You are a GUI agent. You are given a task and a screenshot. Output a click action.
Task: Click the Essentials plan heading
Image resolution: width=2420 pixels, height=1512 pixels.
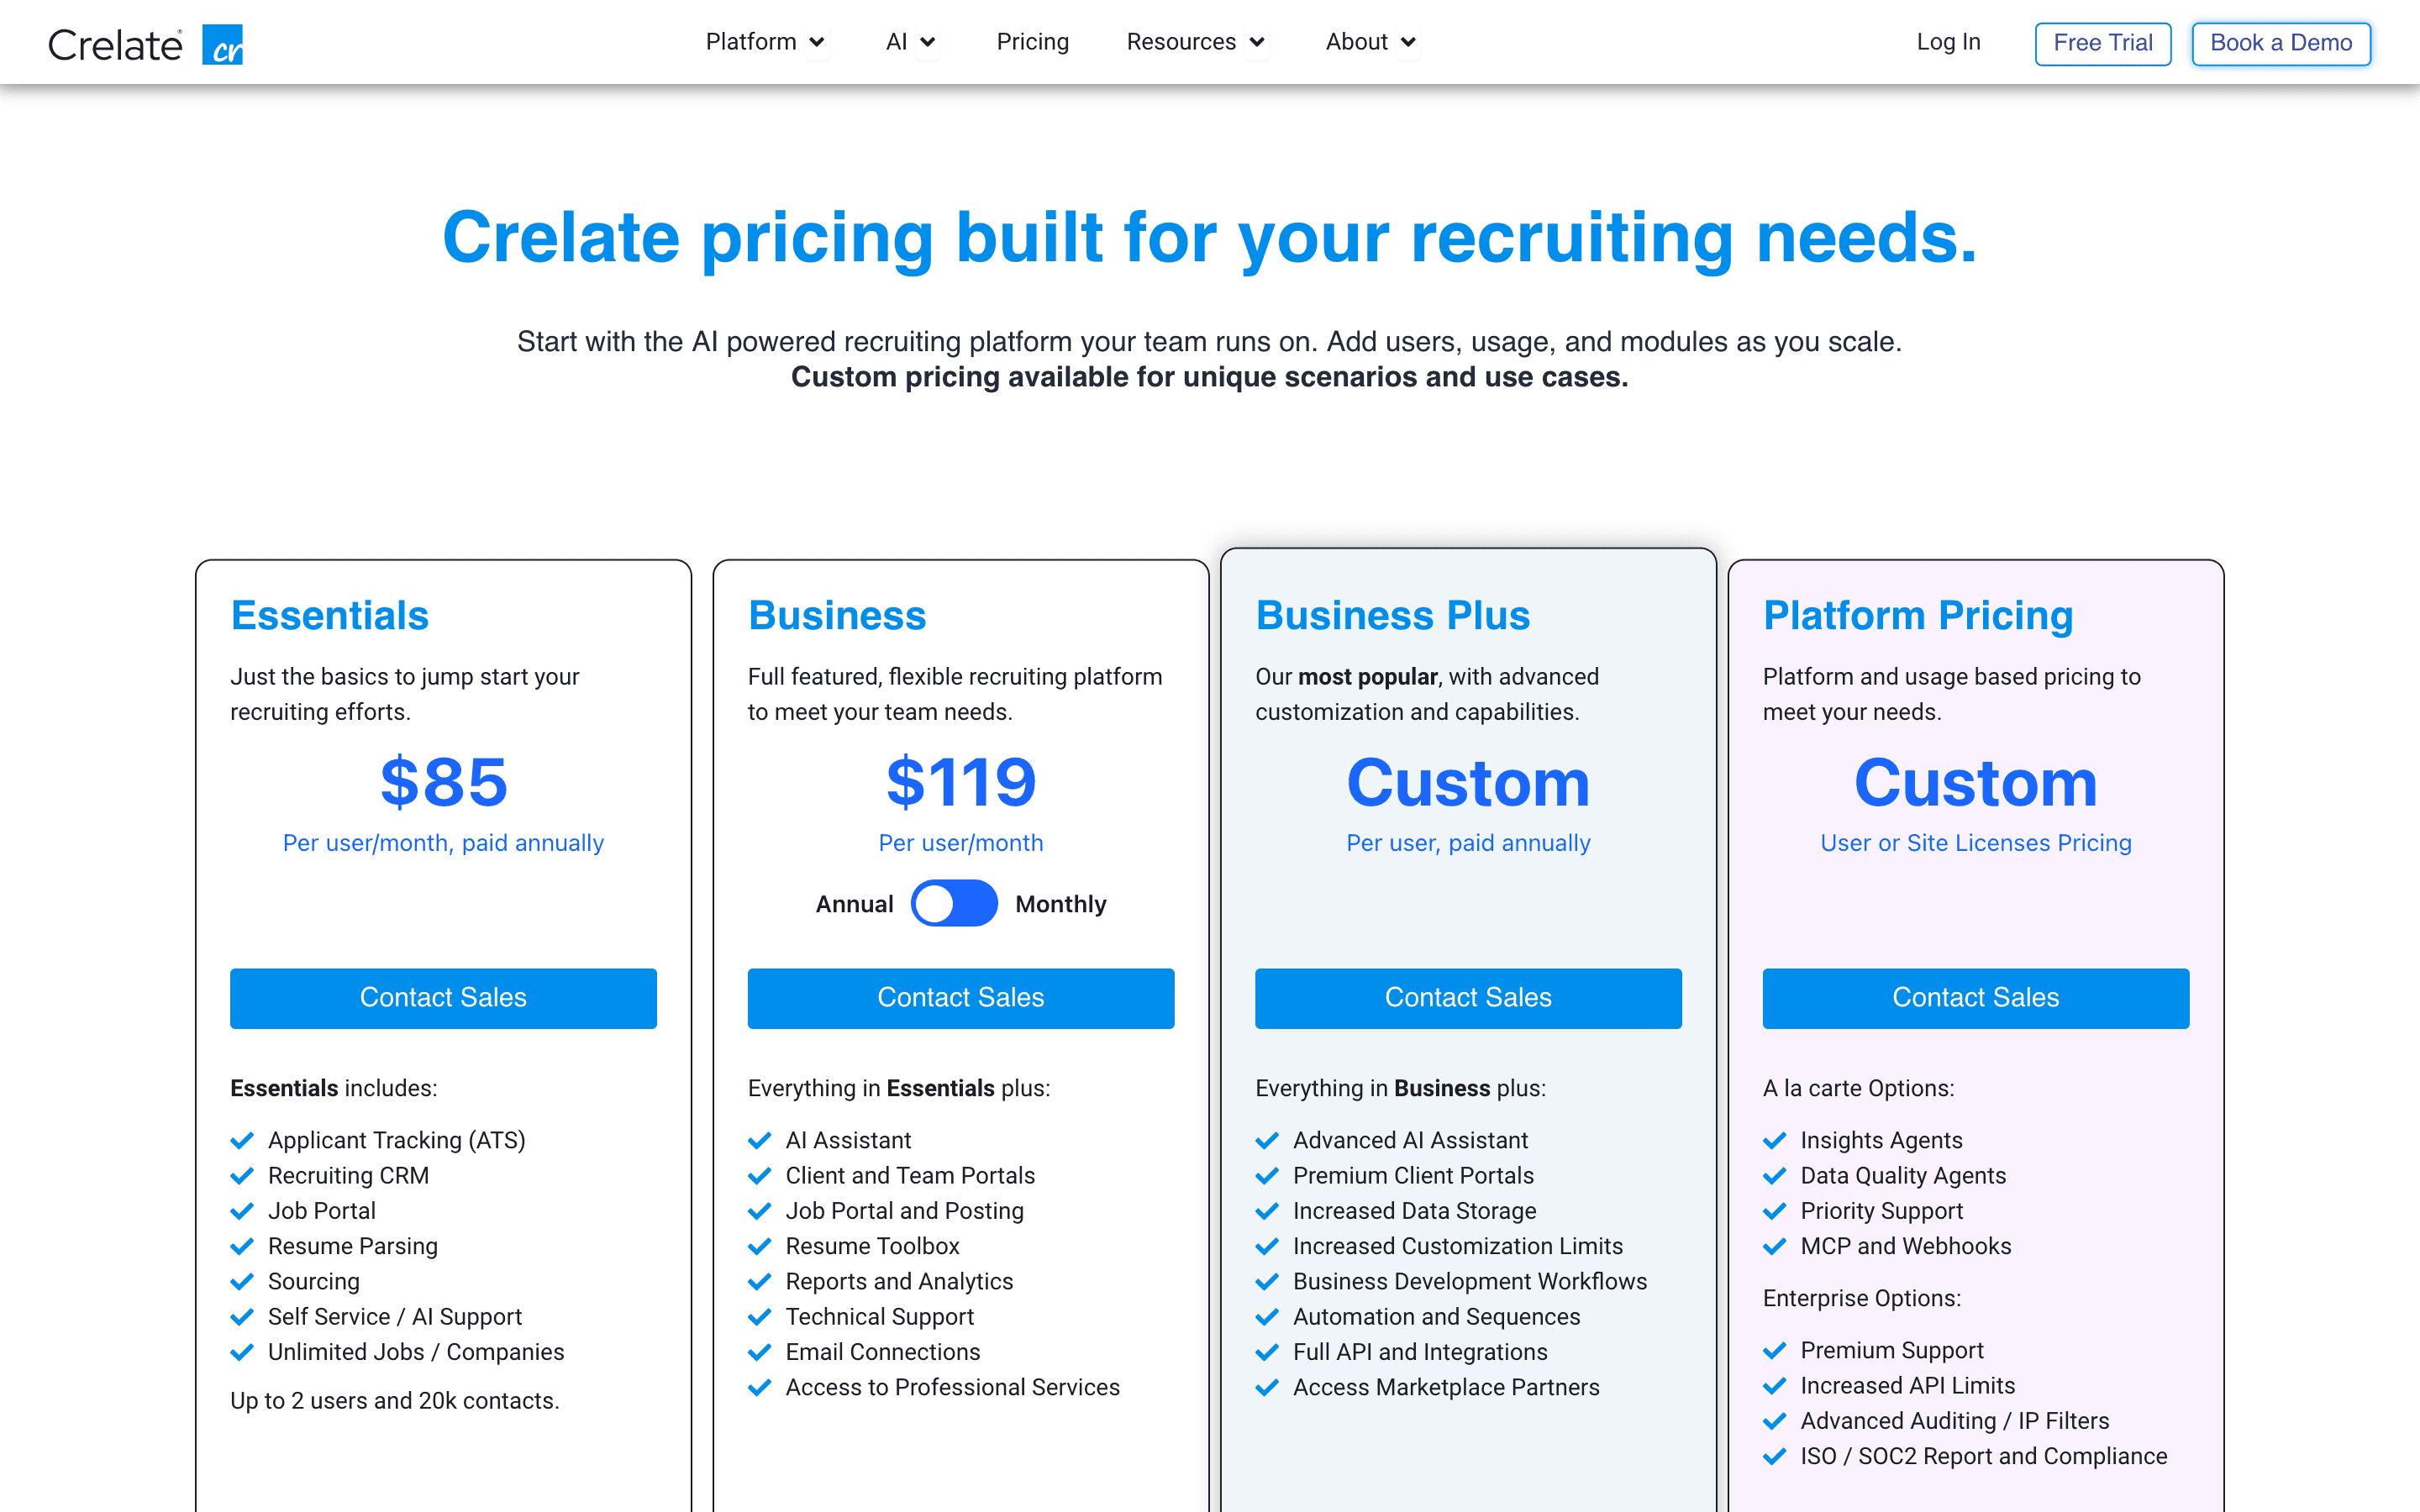pyautogui.click(x=329, y=615)
